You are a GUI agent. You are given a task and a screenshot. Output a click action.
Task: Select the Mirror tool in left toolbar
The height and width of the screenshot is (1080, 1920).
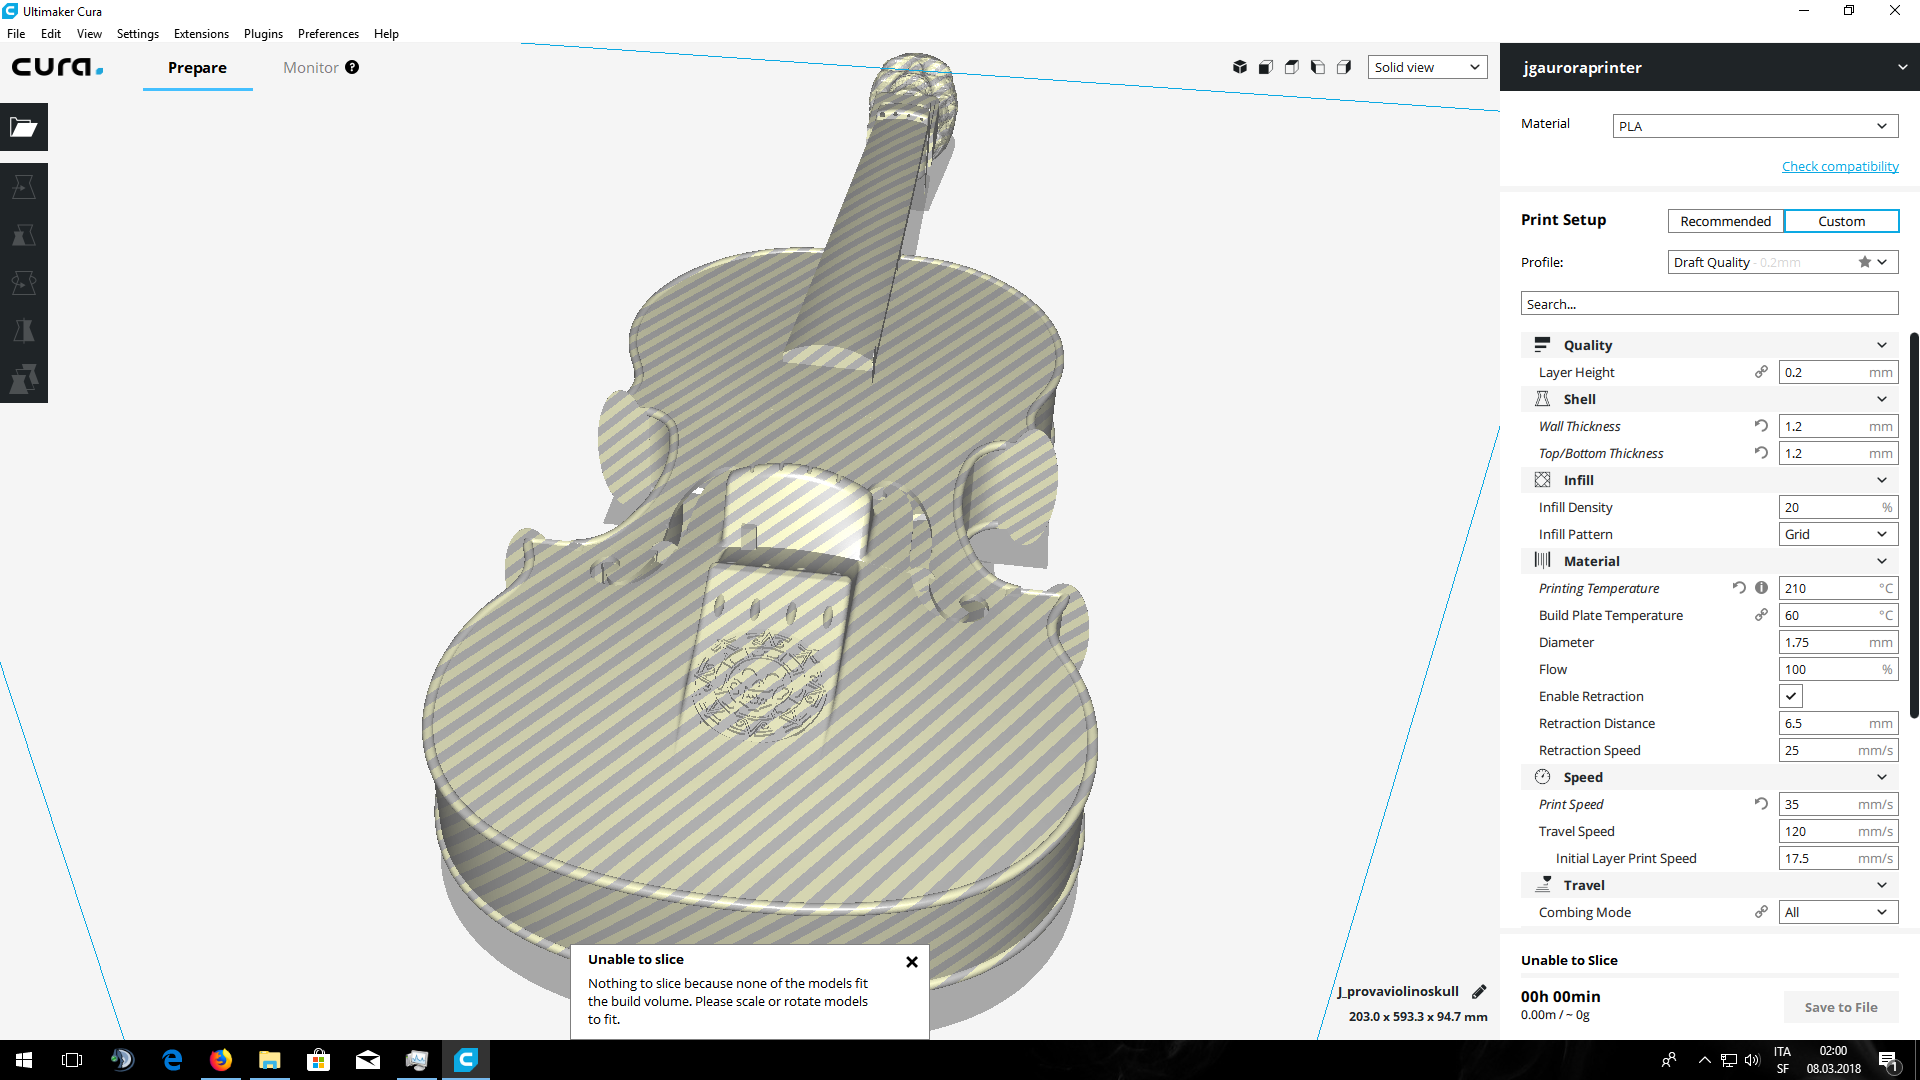point(24,331)
